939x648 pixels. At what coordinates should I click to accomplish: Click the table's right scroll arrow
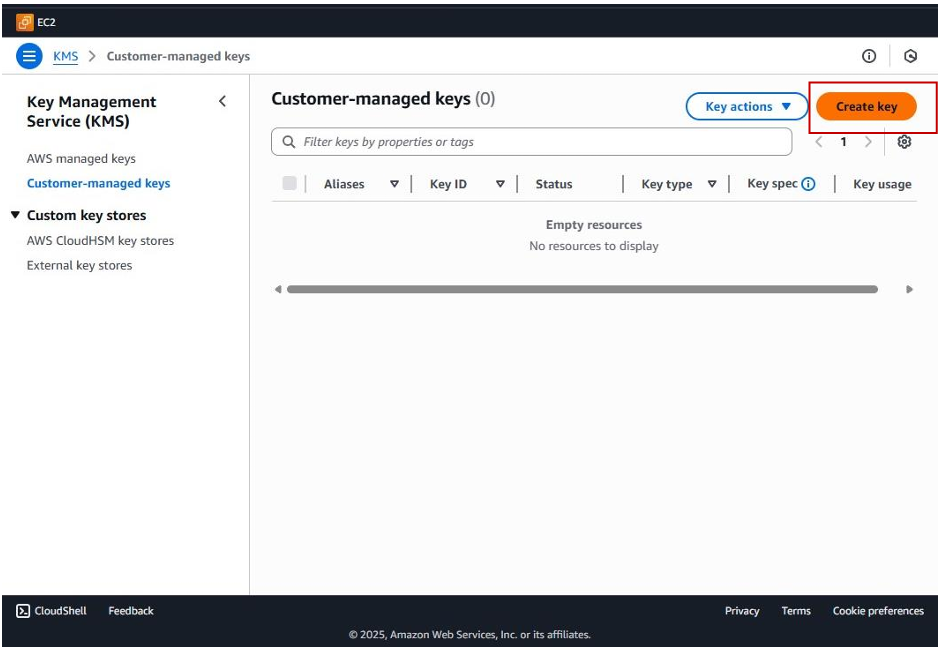(909, 289)
